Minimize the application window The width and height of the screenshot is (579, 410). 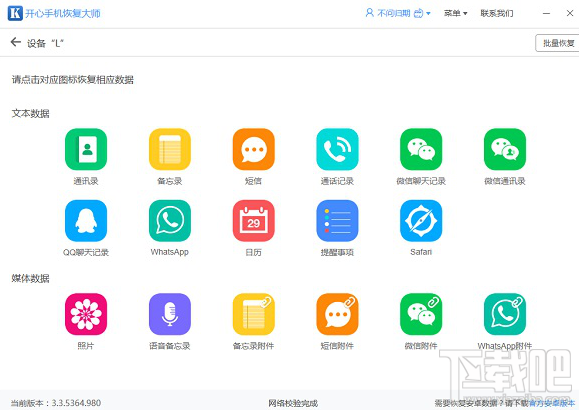(547, 13)
